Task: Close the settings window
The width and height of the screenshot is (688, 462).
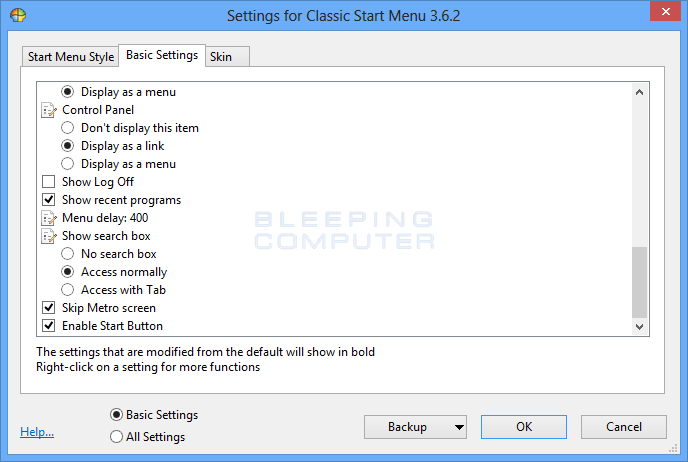Action: coord(665,11)
